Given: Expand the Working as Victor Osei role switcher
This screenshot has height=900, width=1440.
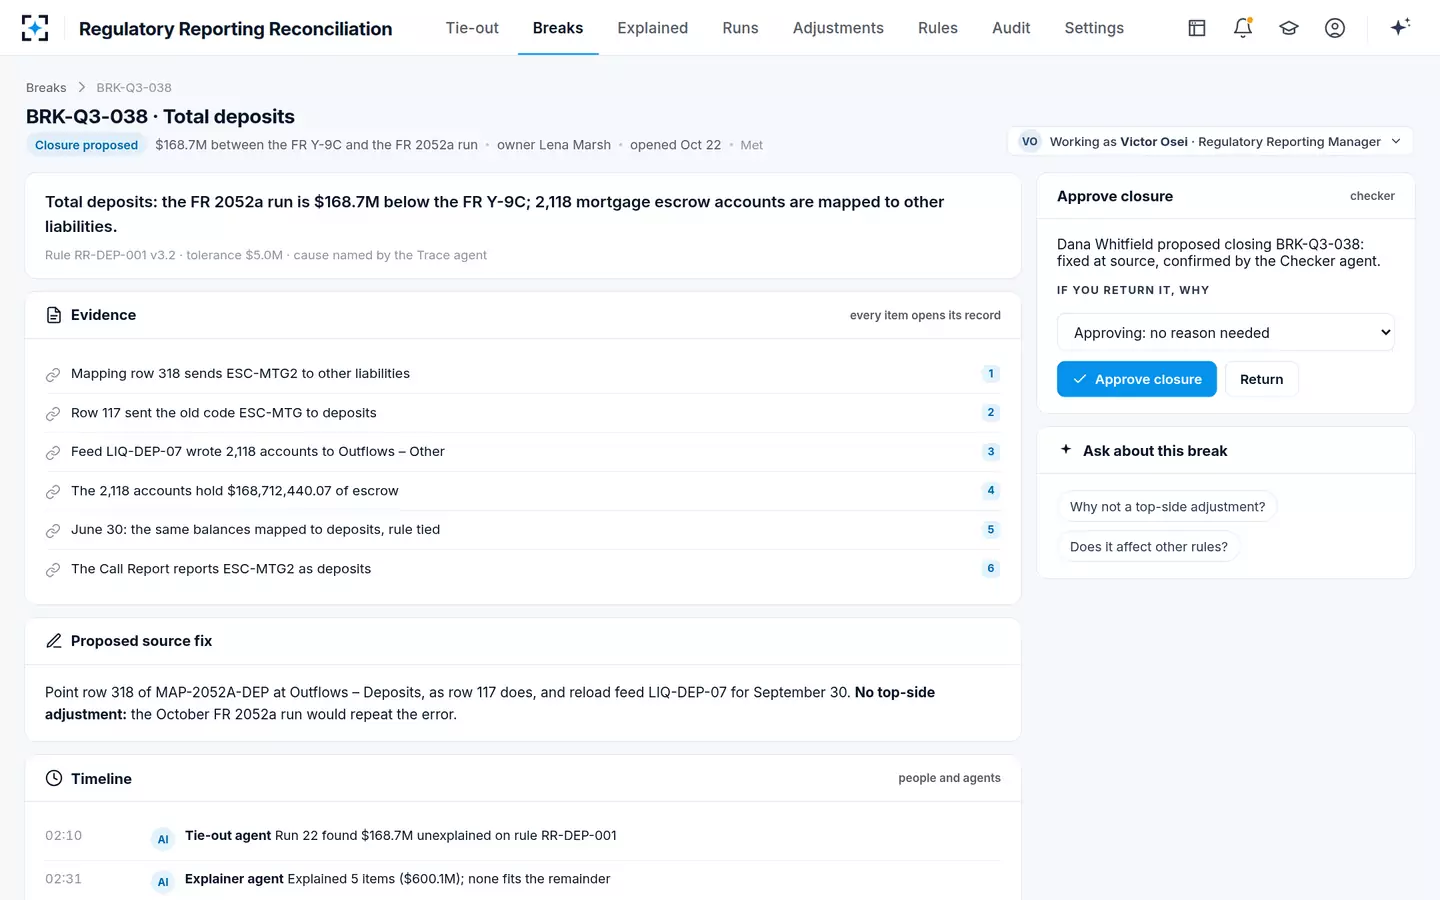Looking at the screenshot, I should [x=1210, y=142].
